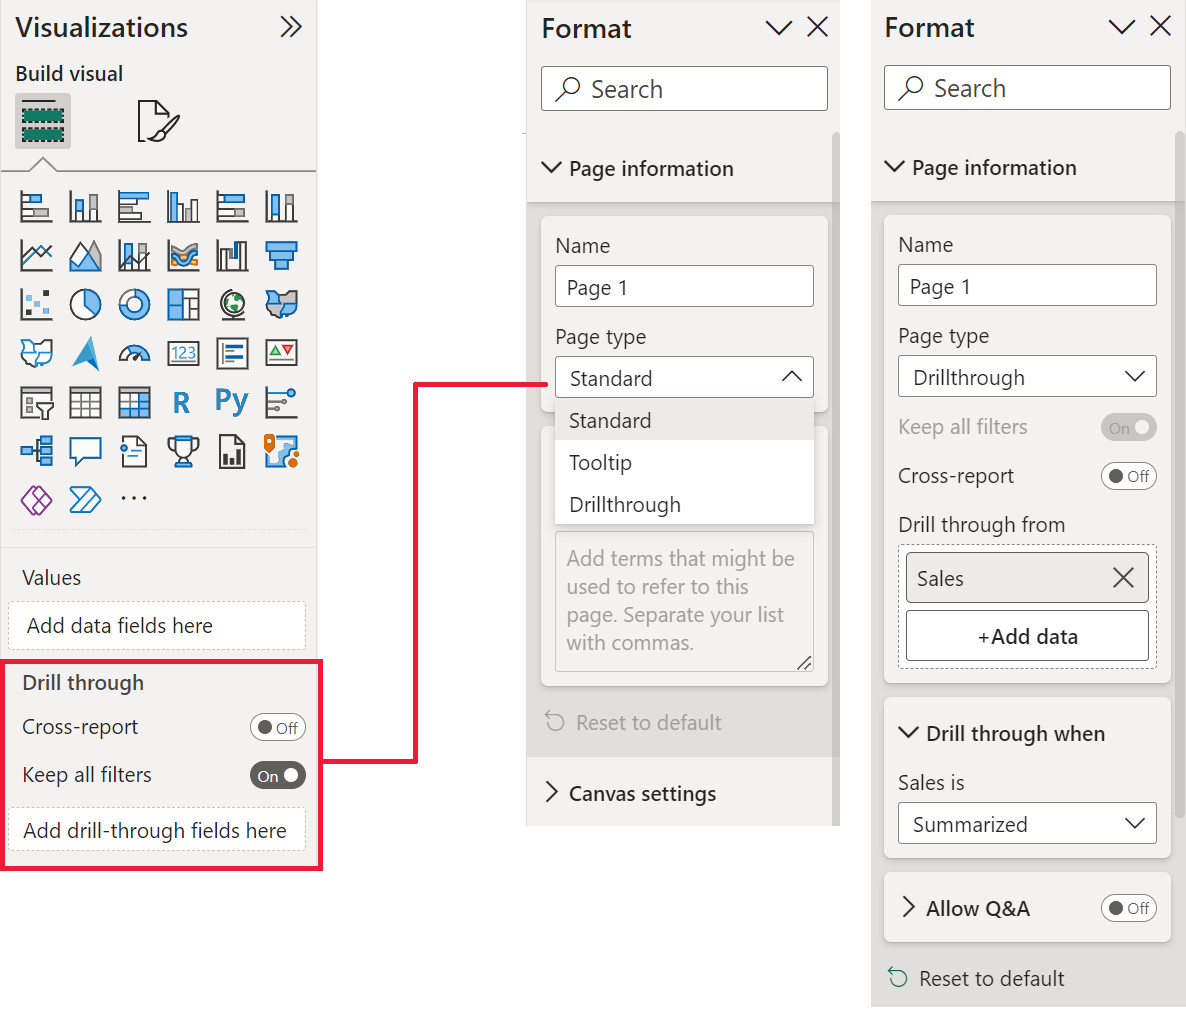
Task: Select the donut chart visual icon
Action: click(134, 304)
